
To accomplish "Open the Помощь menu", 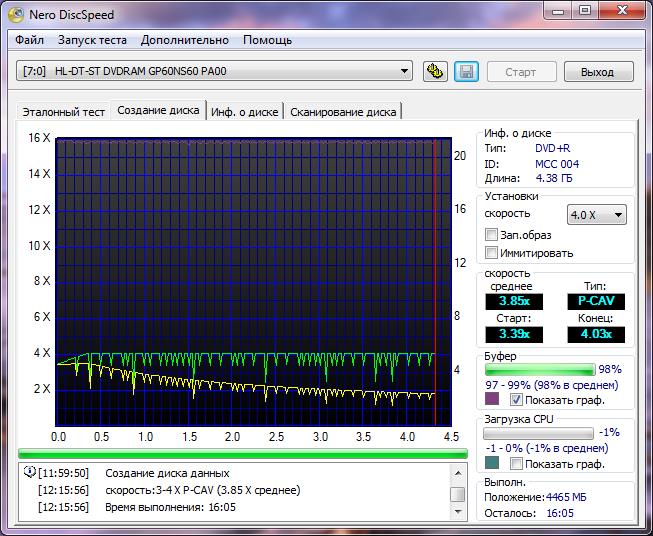I will coord(267,40).
